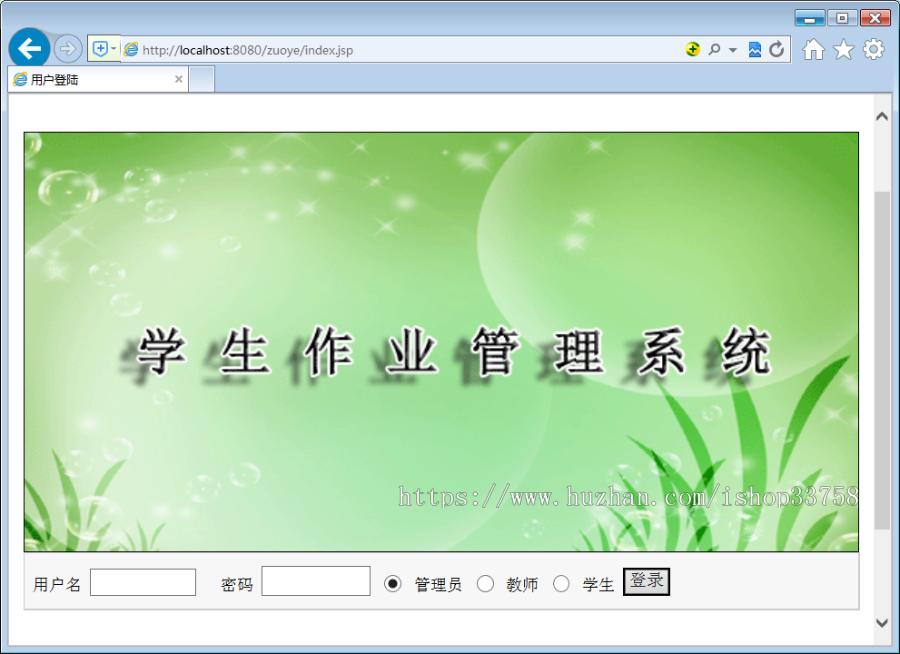This screenshot has width=900, height=654.
Task: View Favorites via the star icon
Action: pyautogui.click(x=844, y=49)
